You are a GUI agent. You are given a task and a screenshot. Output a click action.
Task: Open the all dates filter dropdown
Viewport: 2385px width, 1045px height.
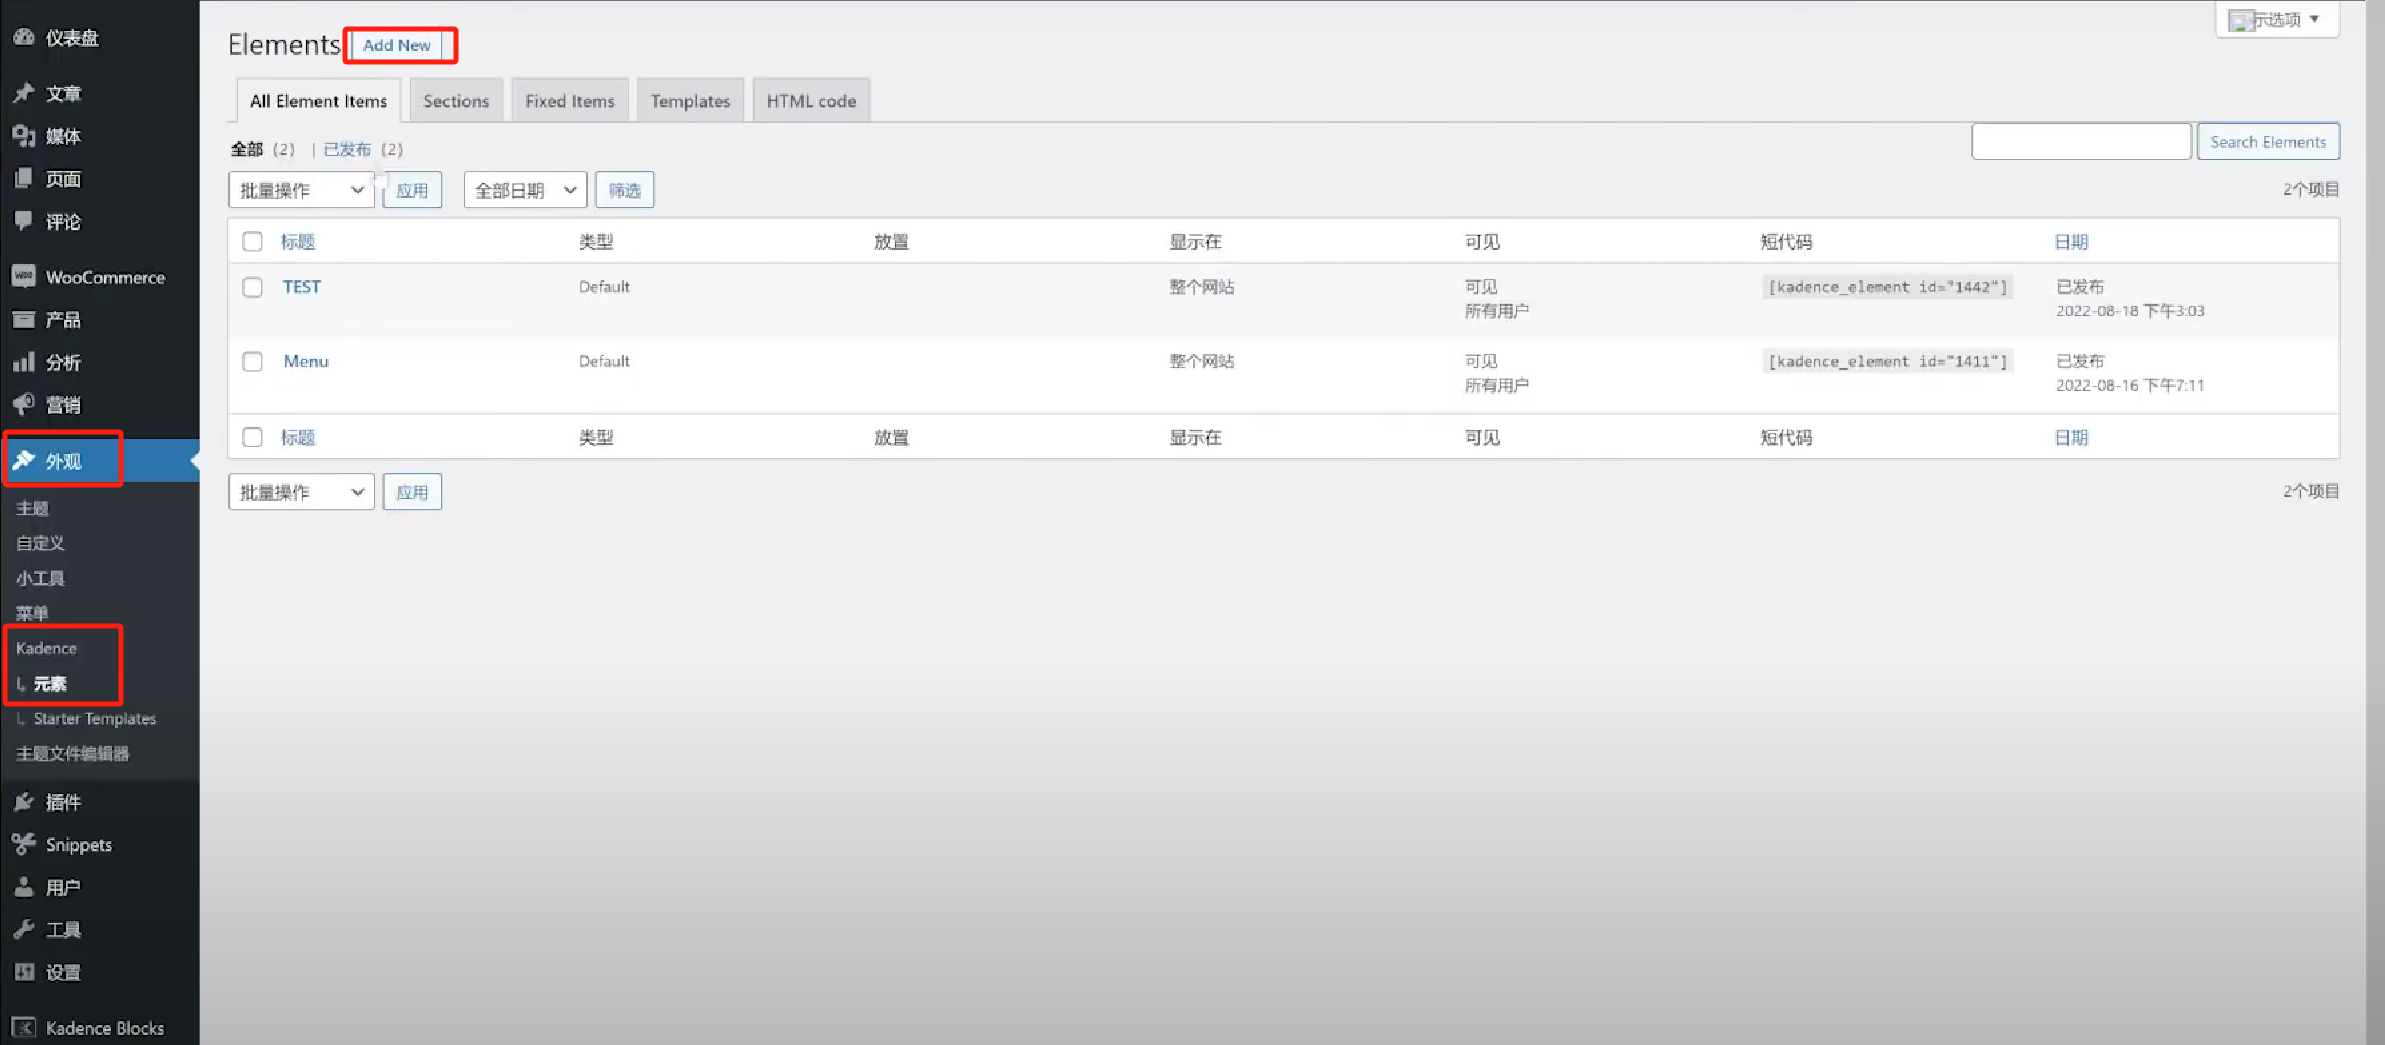pyautogui.click(x=525, y=190)
